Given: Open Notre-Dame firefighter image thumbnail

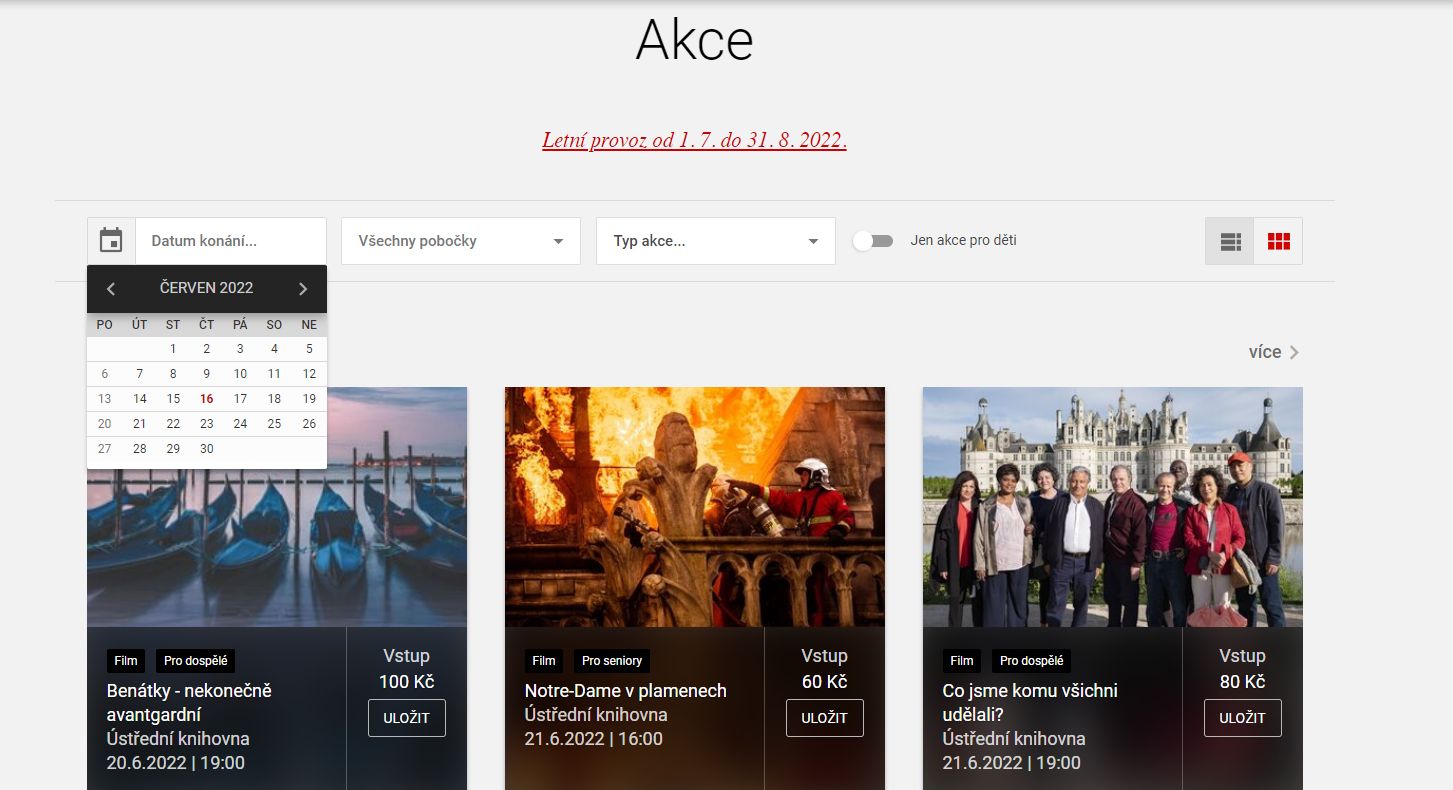Looking at the screenshot, I should pos(694,506).
